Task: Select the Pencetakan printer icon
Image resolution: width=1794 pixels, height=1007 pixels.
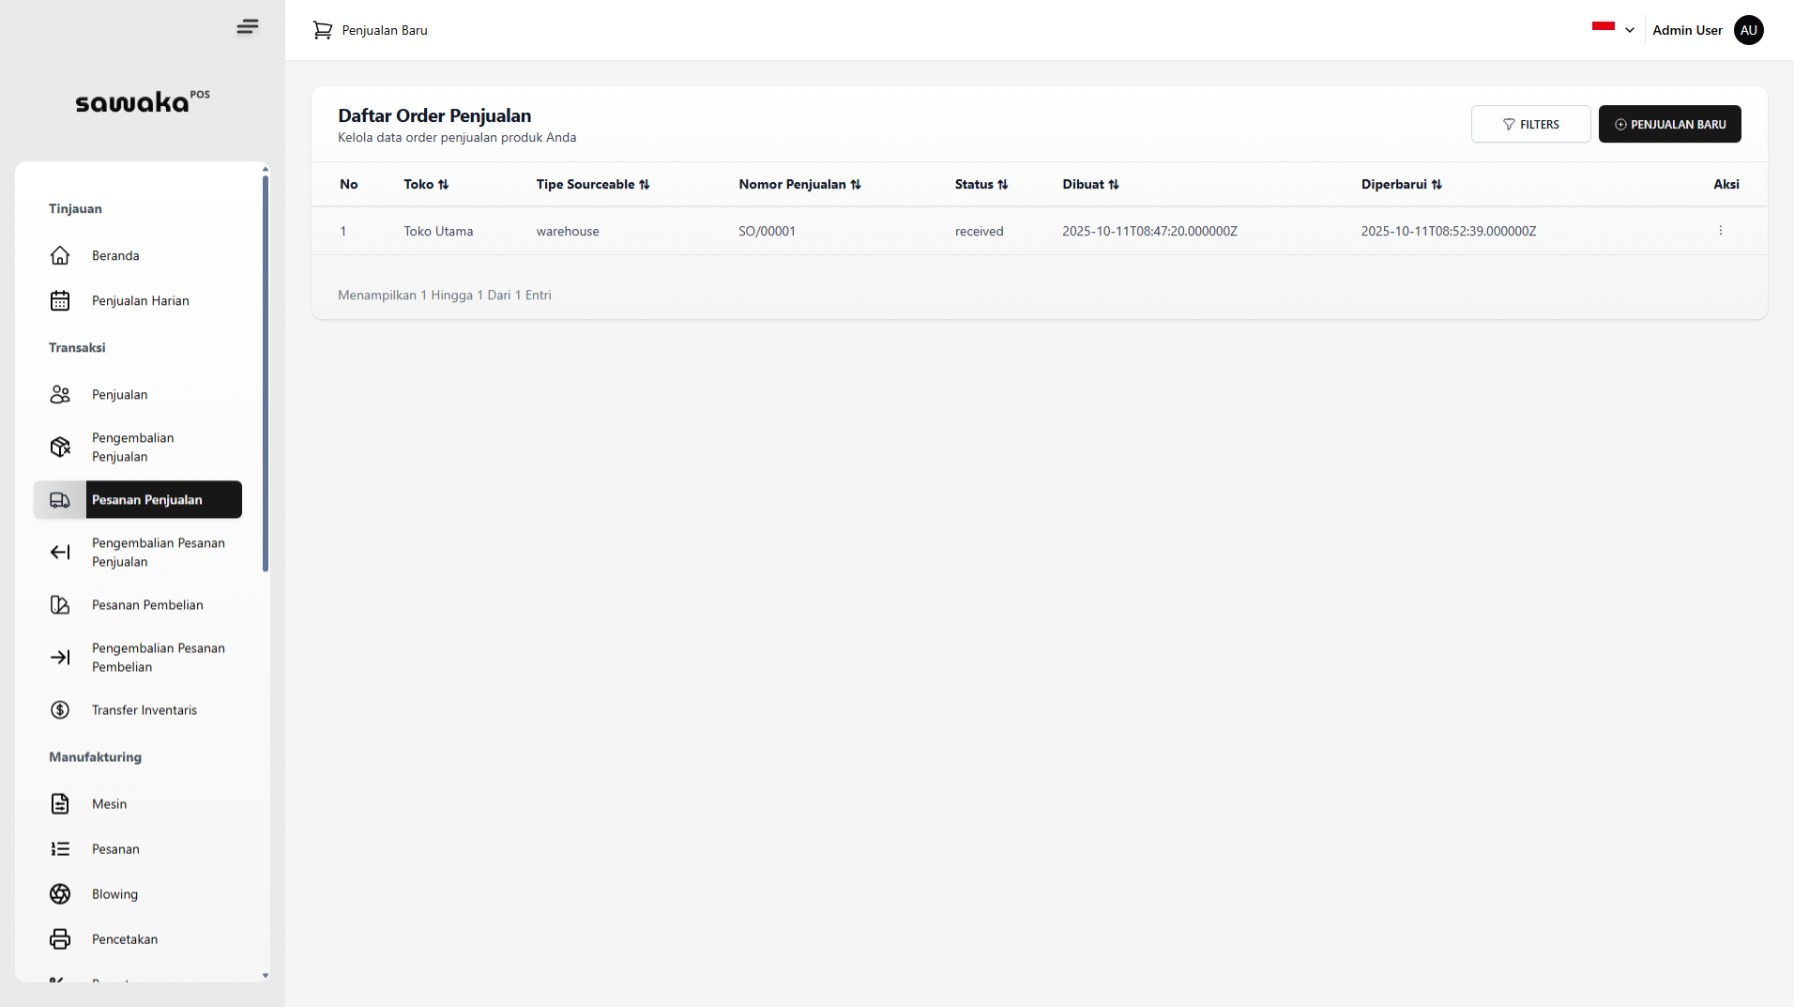Action: pos(60,939)
